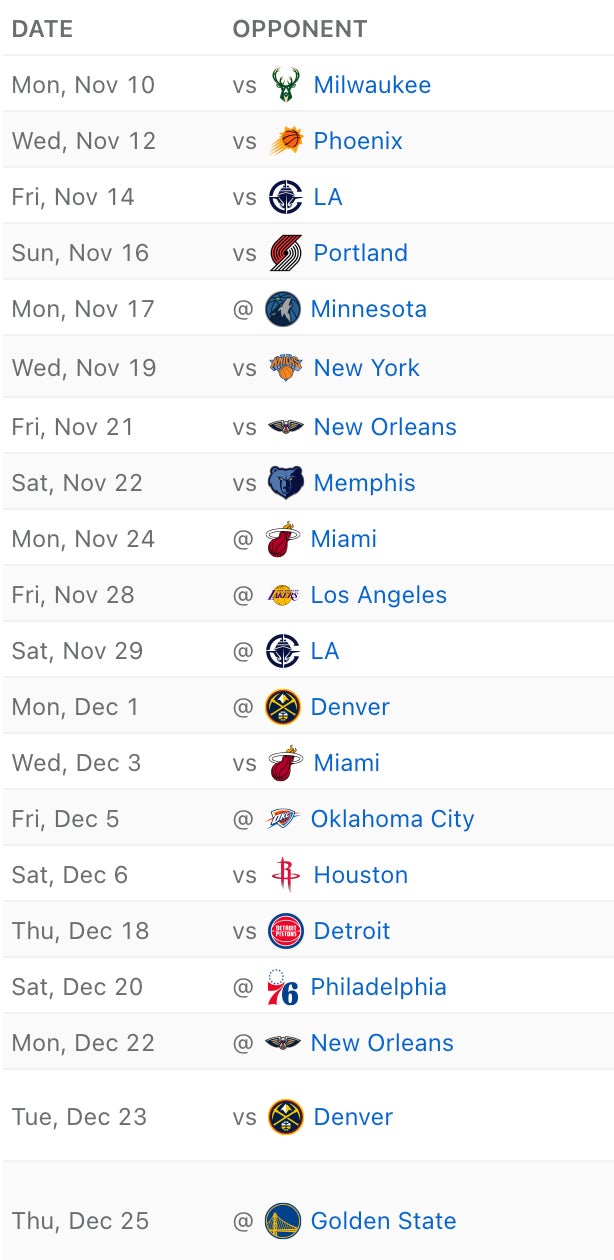Screen dimensions: 614x1260
Task: Open the Nov 17 Minnesota link
Action: click(x=368, y=309)
